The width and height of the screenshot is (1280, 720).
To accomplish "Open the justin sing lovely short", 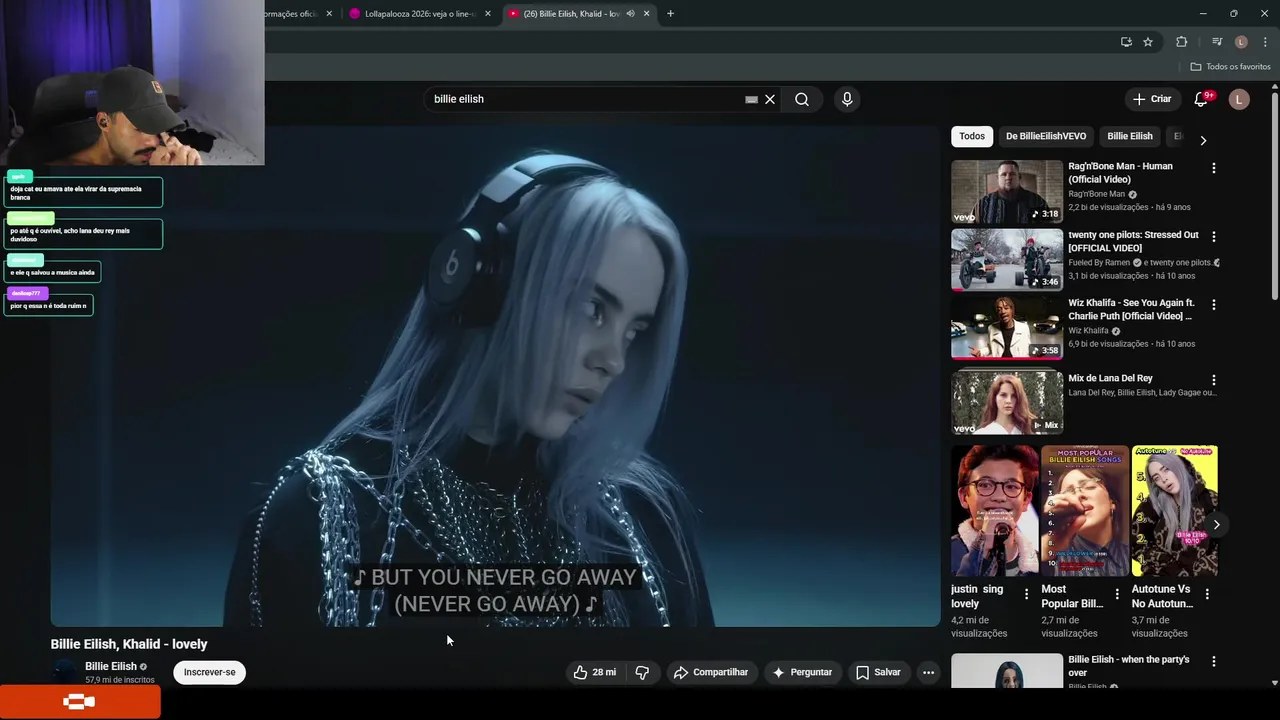I will [x=994, y=511].
